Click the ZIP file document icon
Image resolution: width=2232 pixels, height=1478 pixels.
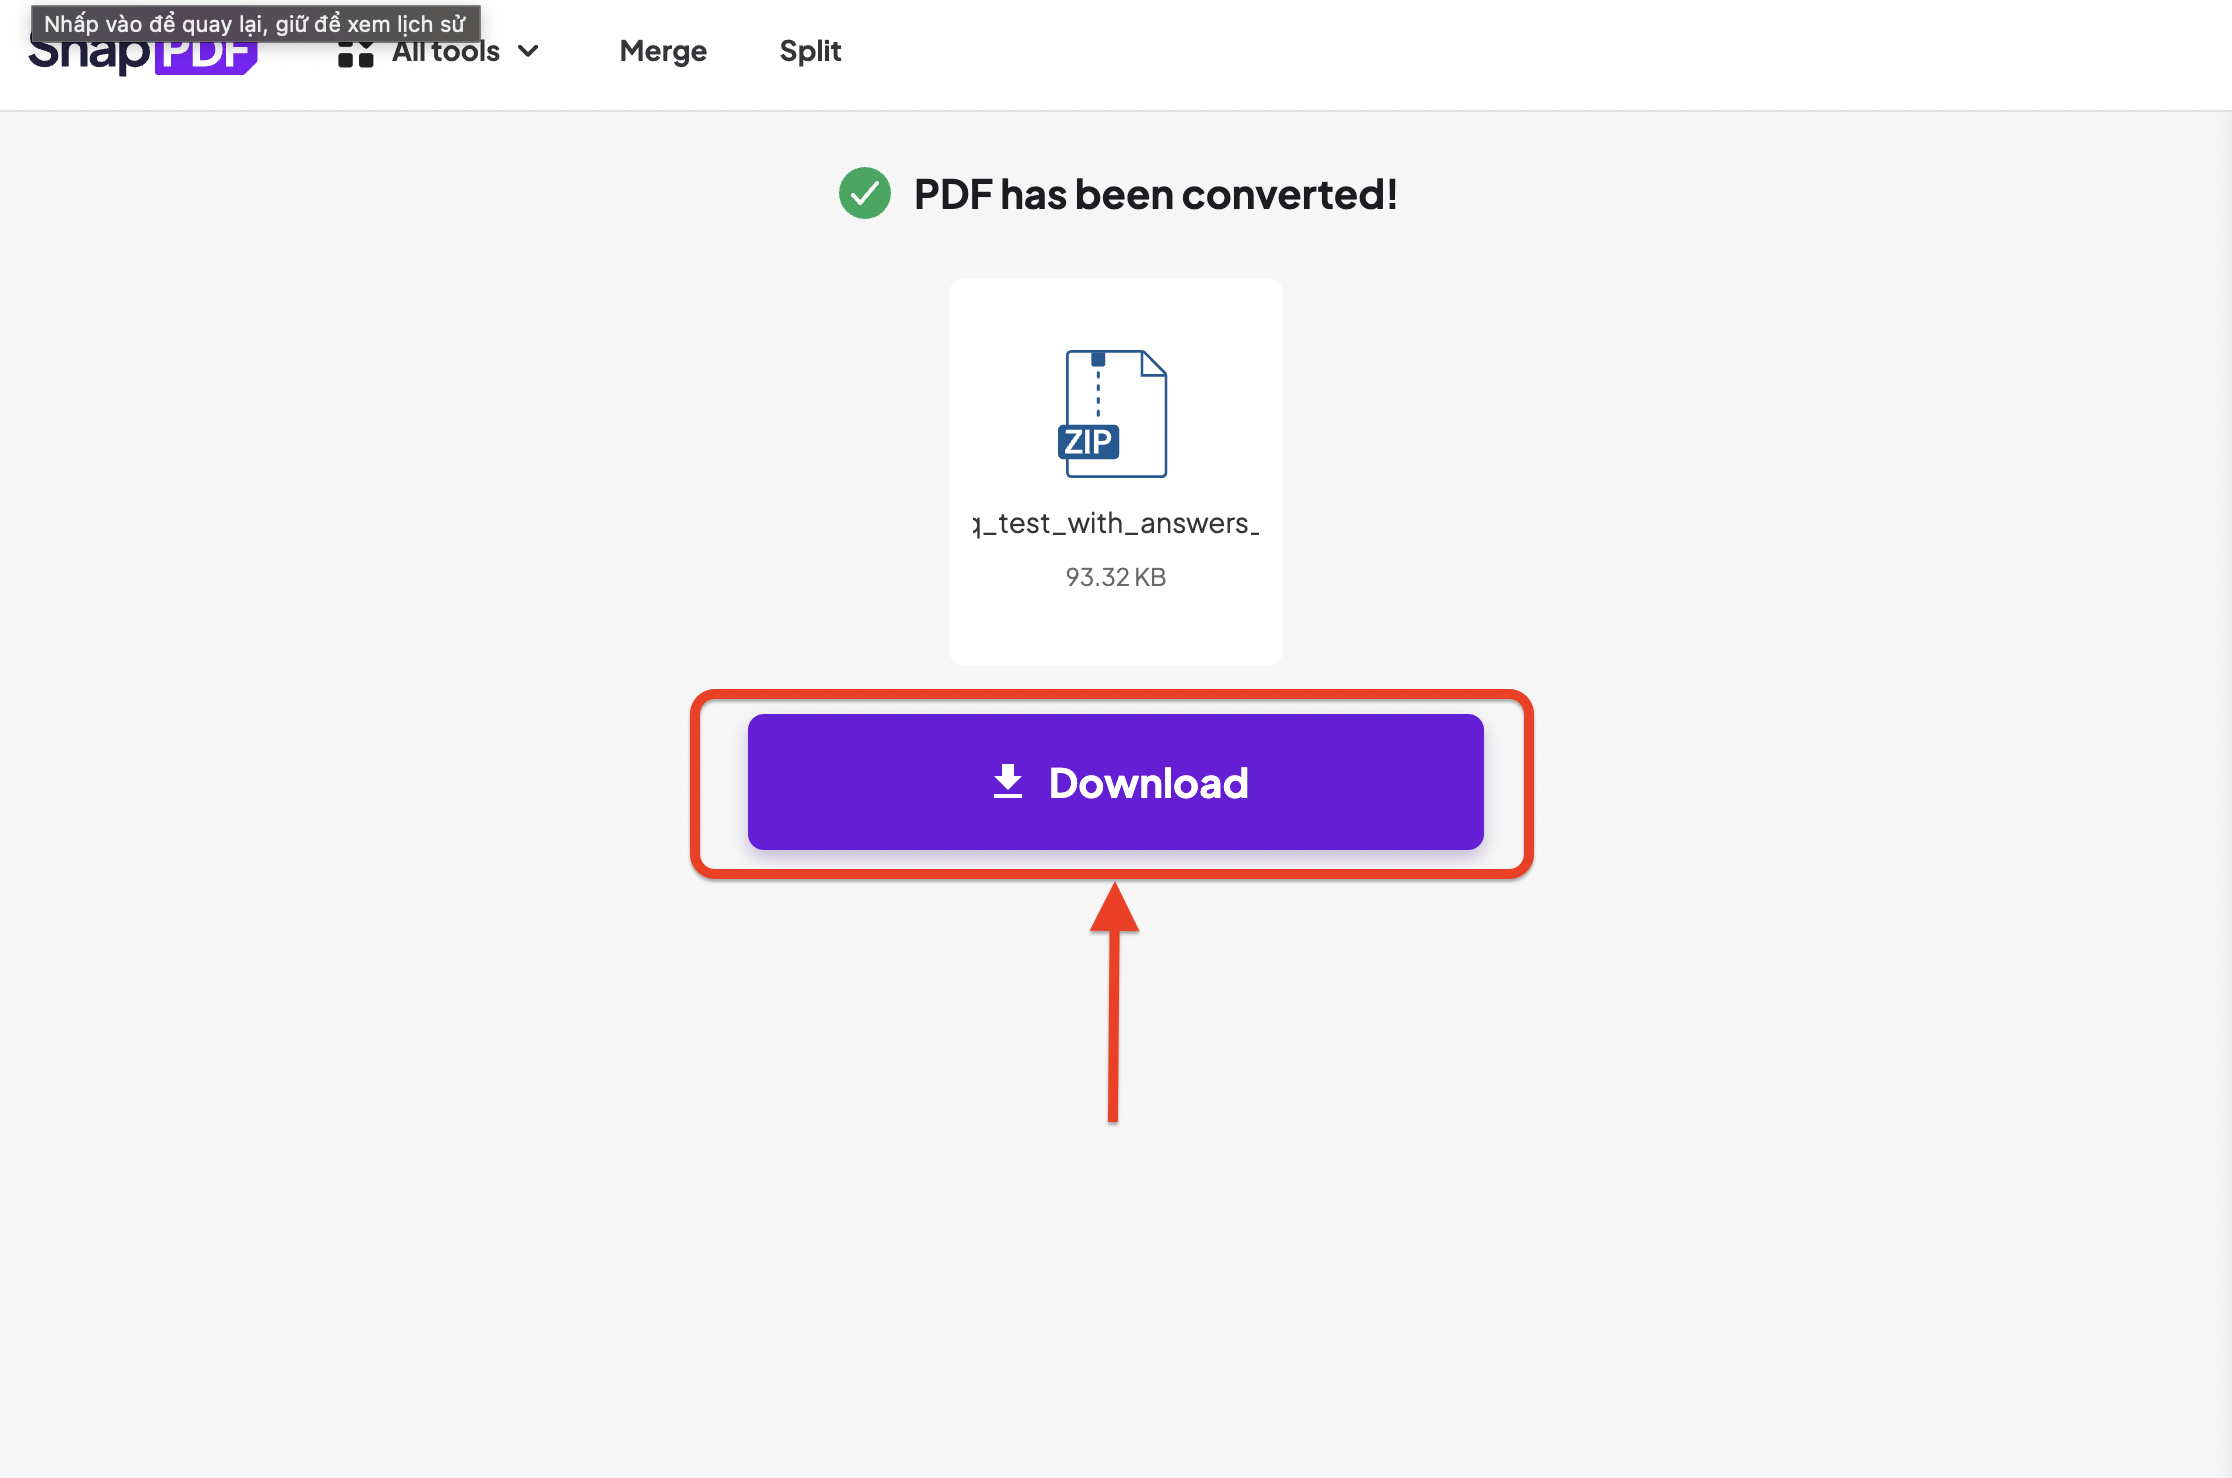pos(1113,413)
